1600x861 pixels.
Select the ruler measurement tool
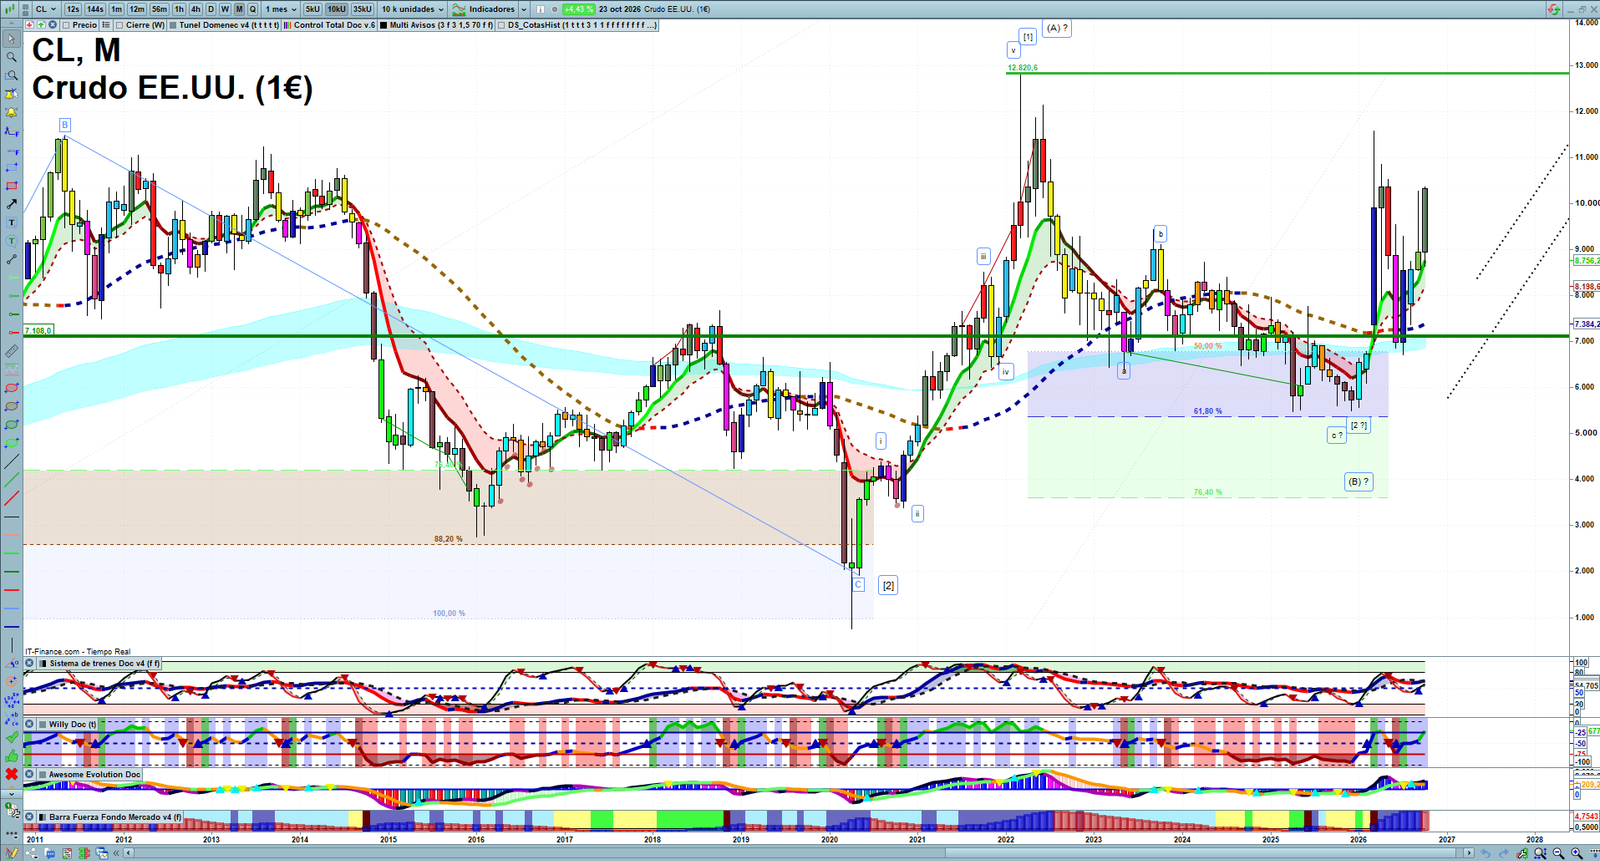coord(12,351)
